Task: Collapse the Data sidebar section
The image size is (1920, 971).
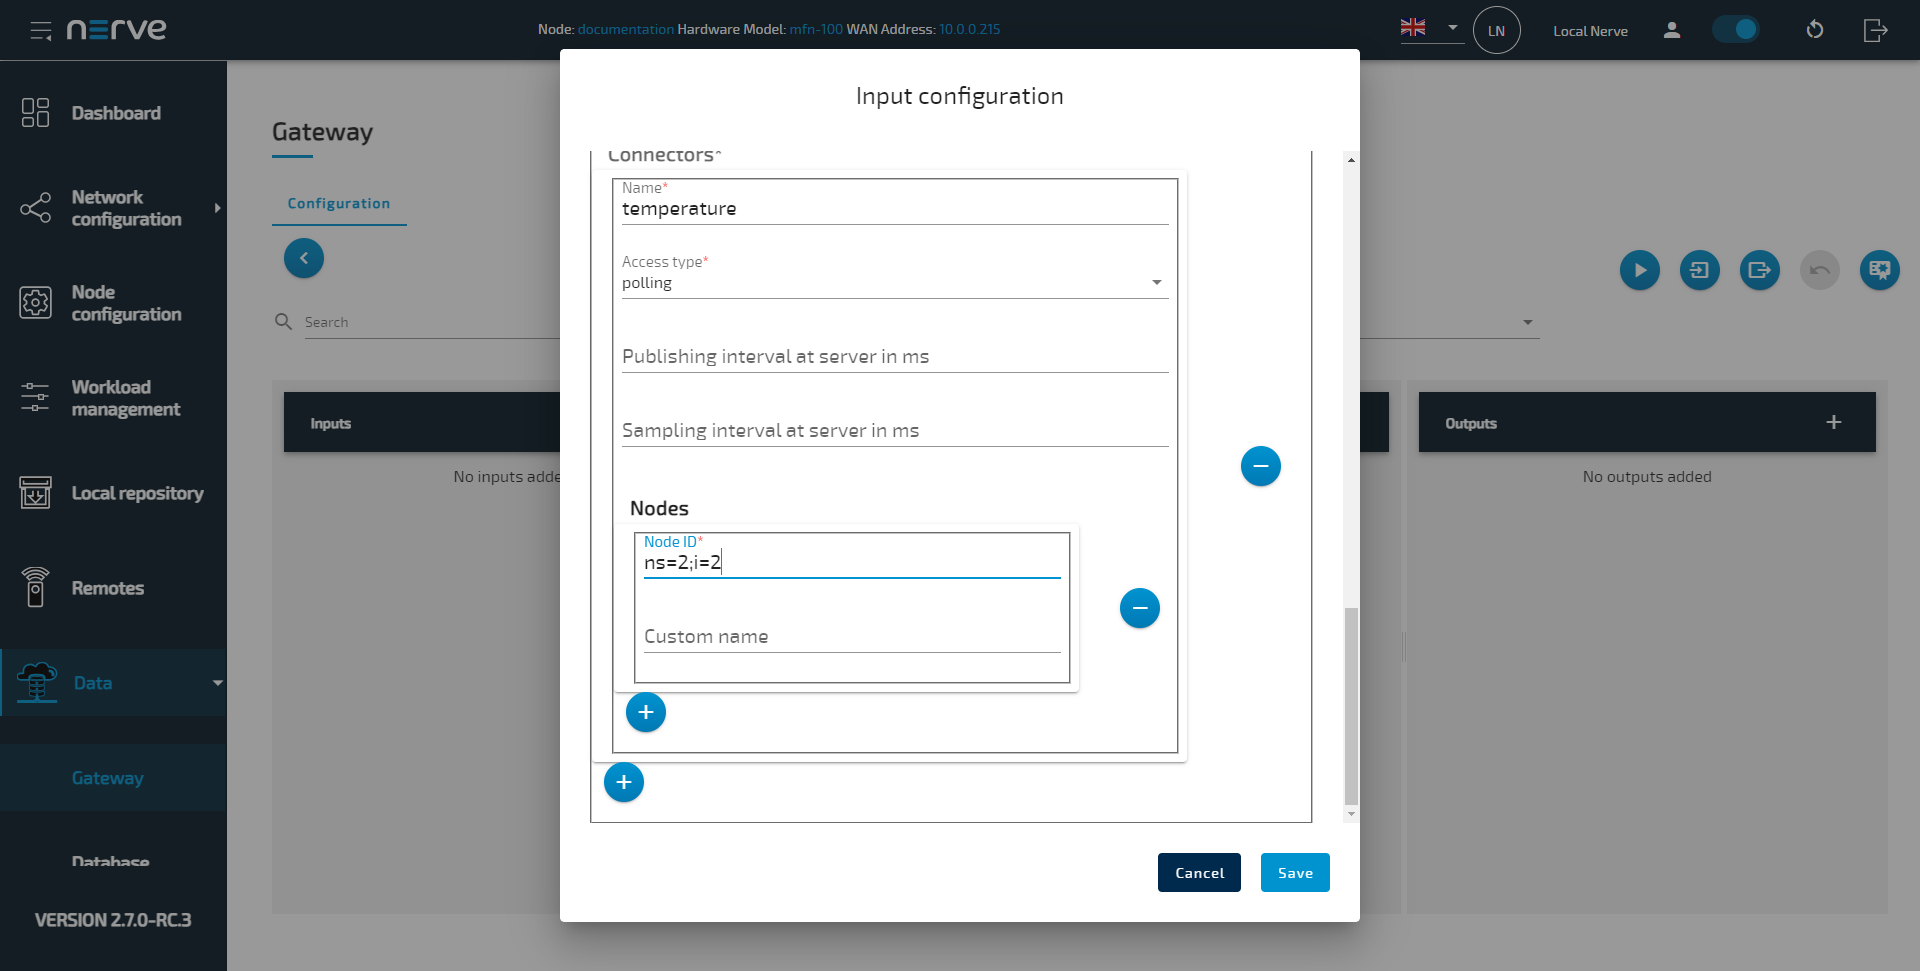Action: coord(217,683)
